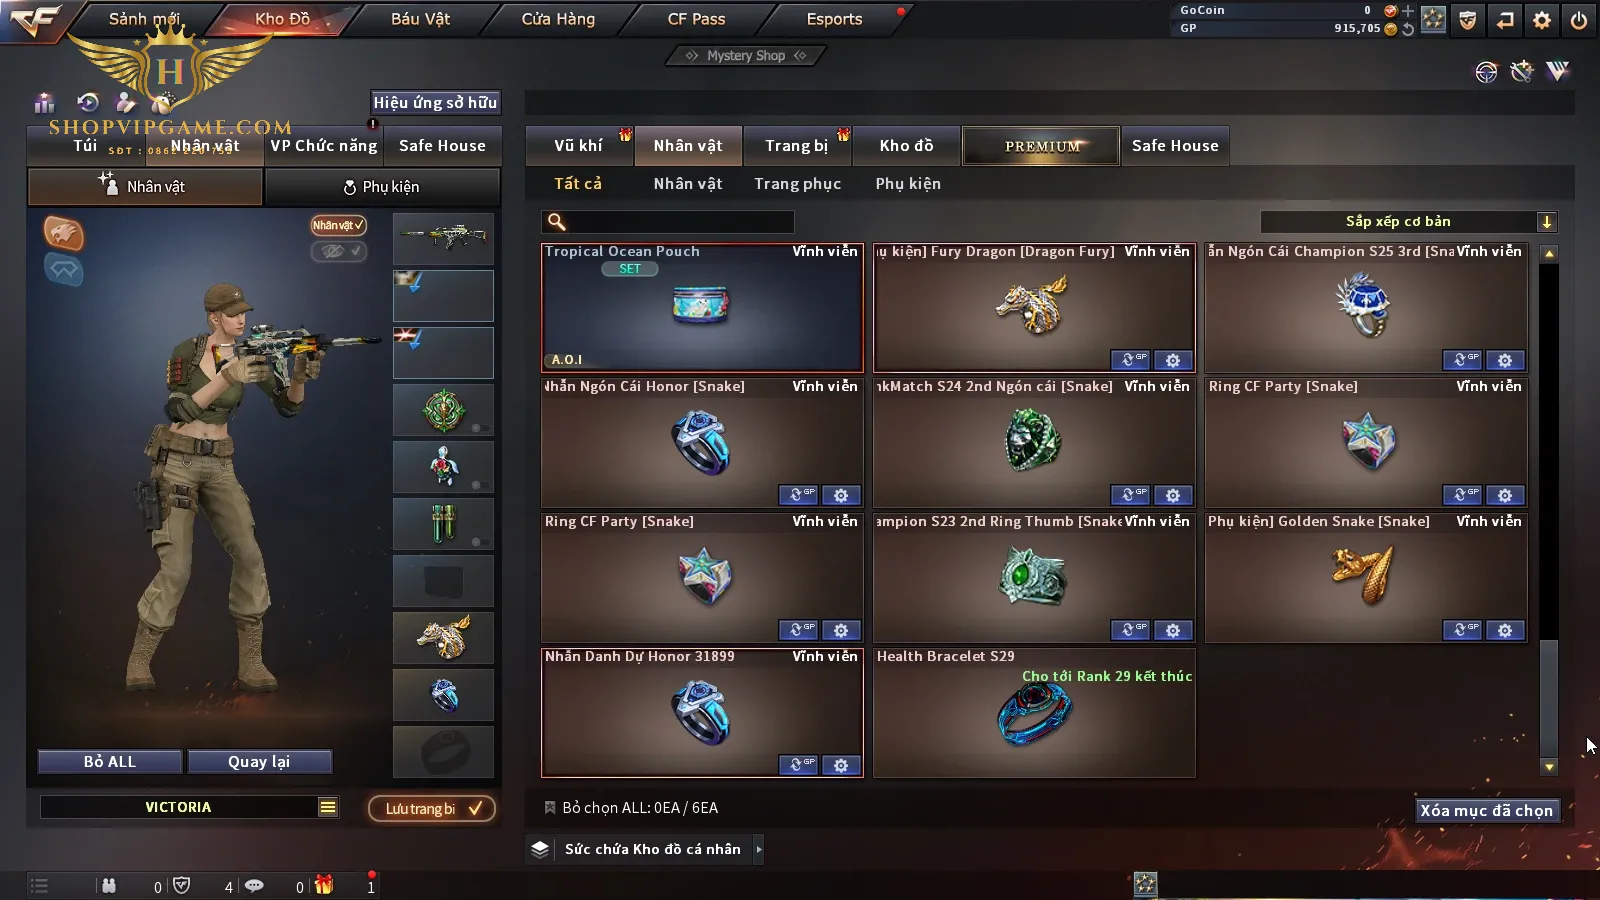The height and width of the screenshot is (900, 1600).
Task: Switch to the Vũ khí tab
Action: (x=579, y=146)
